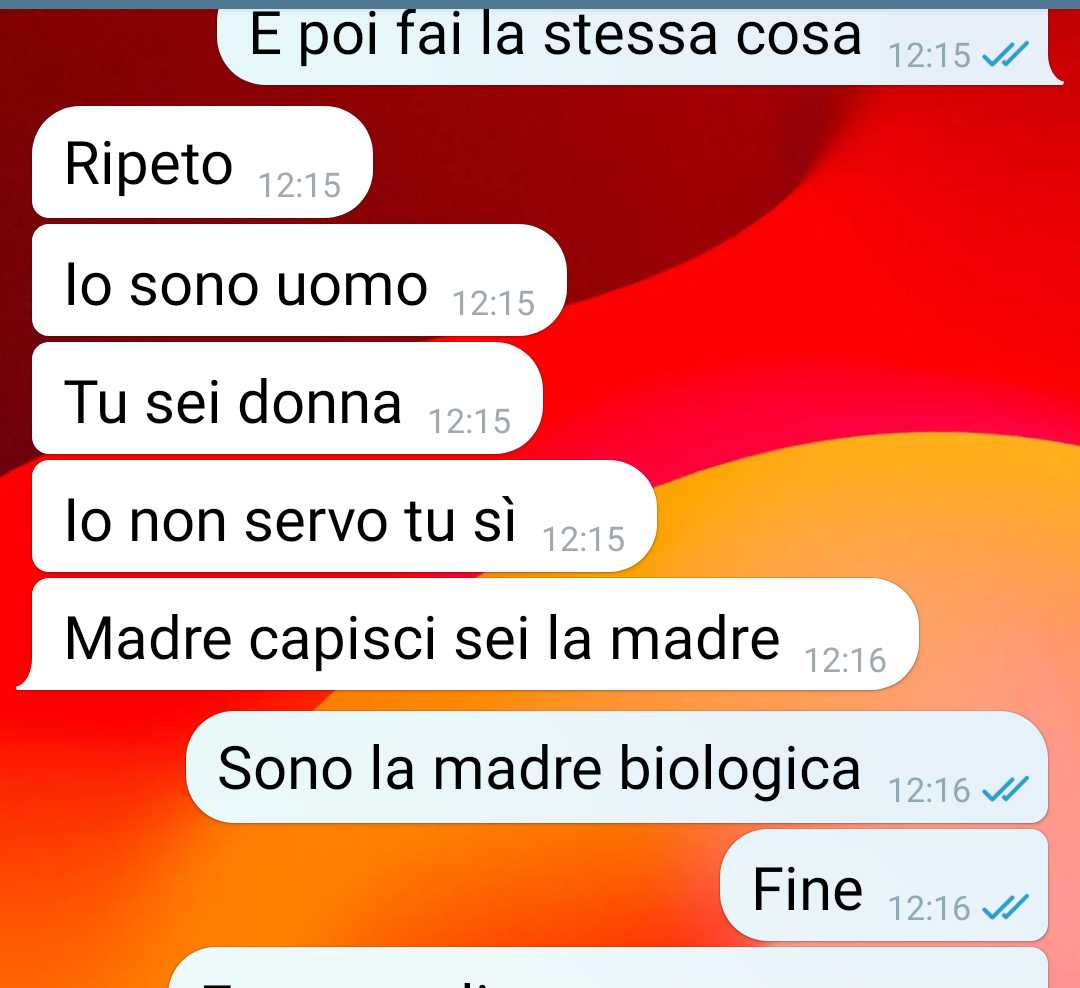Click read checkmarks on 'Fine' message

point(1006,907)
